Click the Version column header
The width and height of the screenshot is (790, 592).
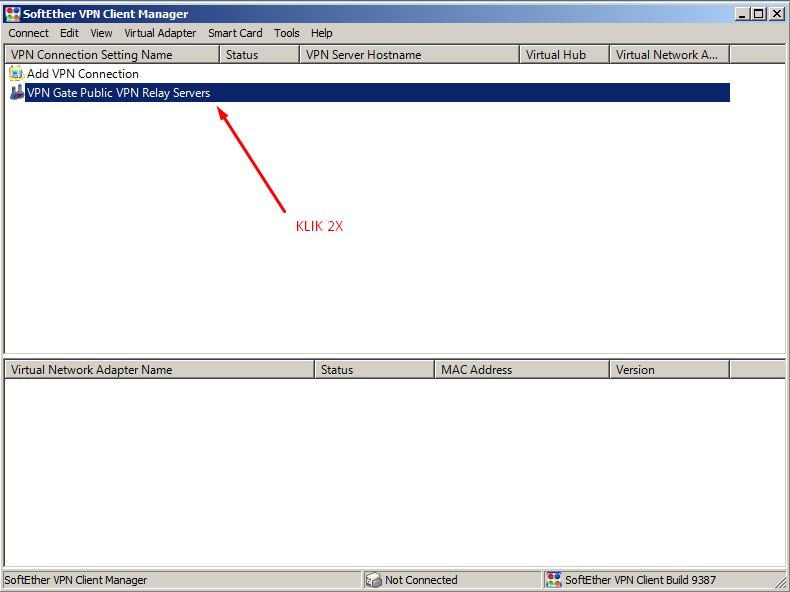tap(670, 370)
